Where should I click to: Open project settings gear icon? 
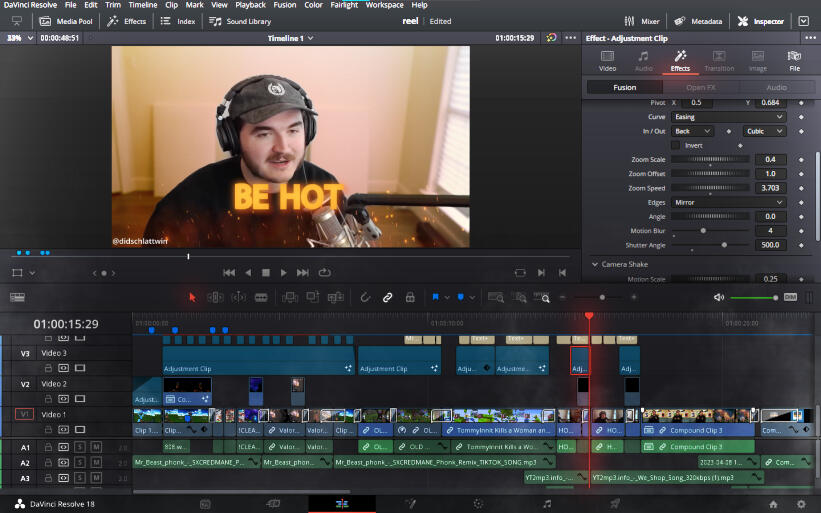[801, 504]
